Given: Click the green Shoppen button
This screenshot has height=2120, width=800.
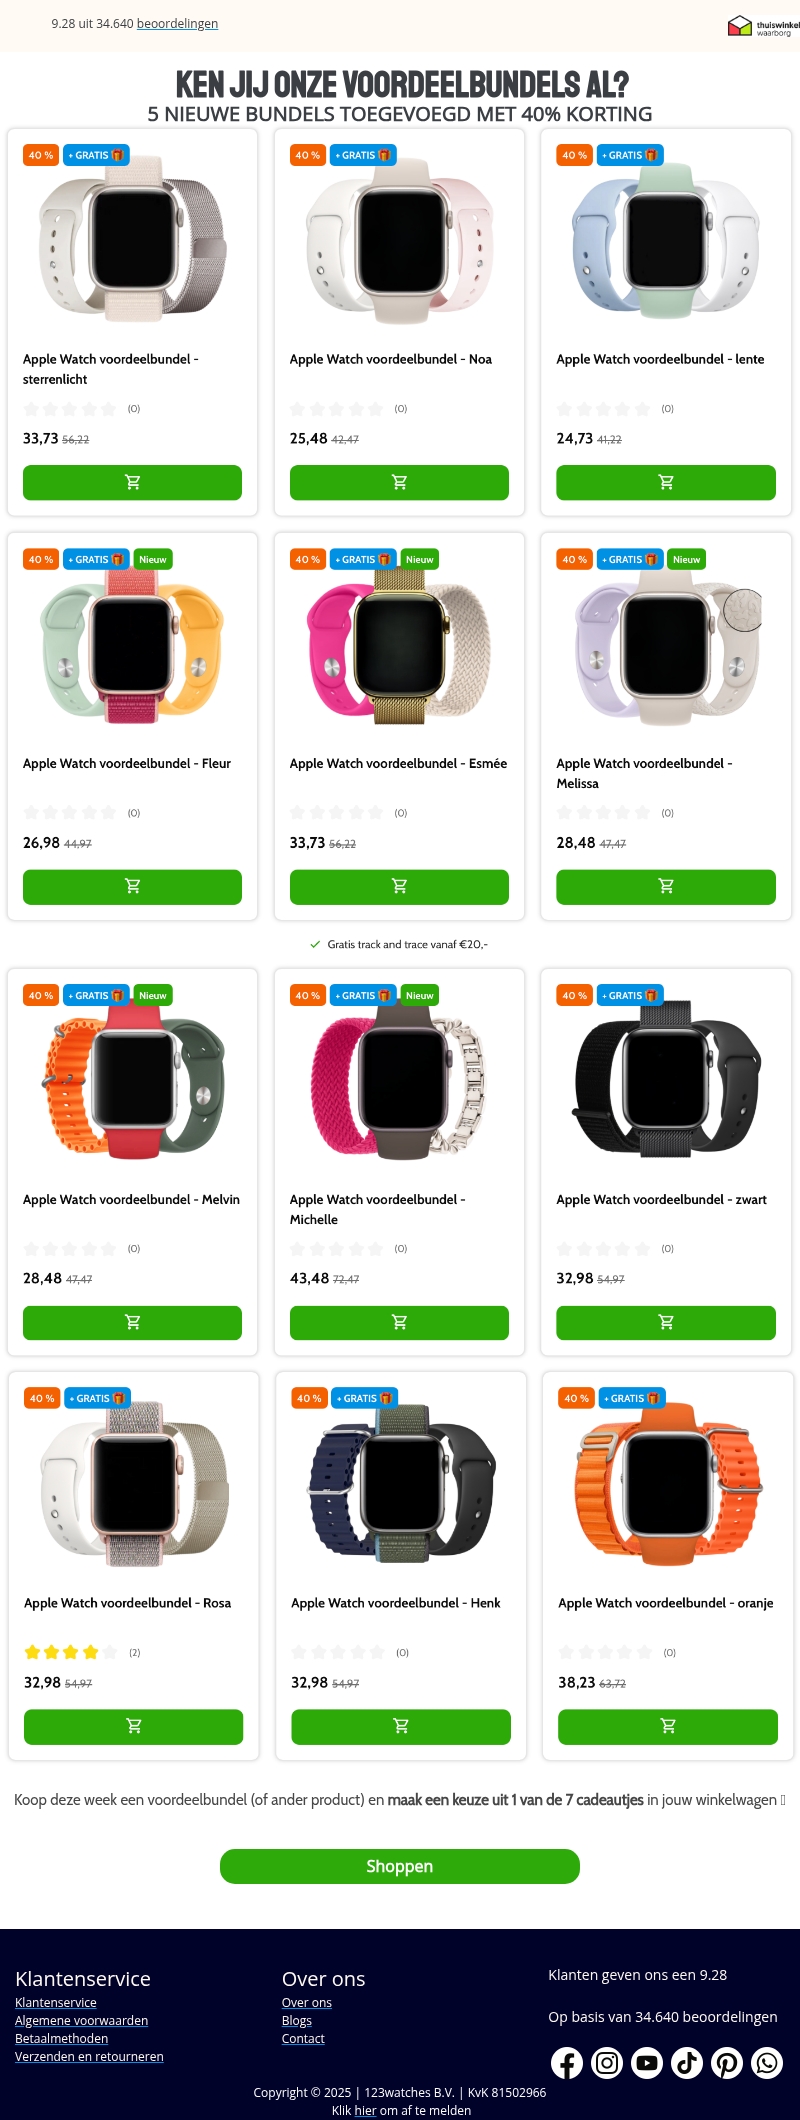Looking at the screenshot, I should [400, 1866].
